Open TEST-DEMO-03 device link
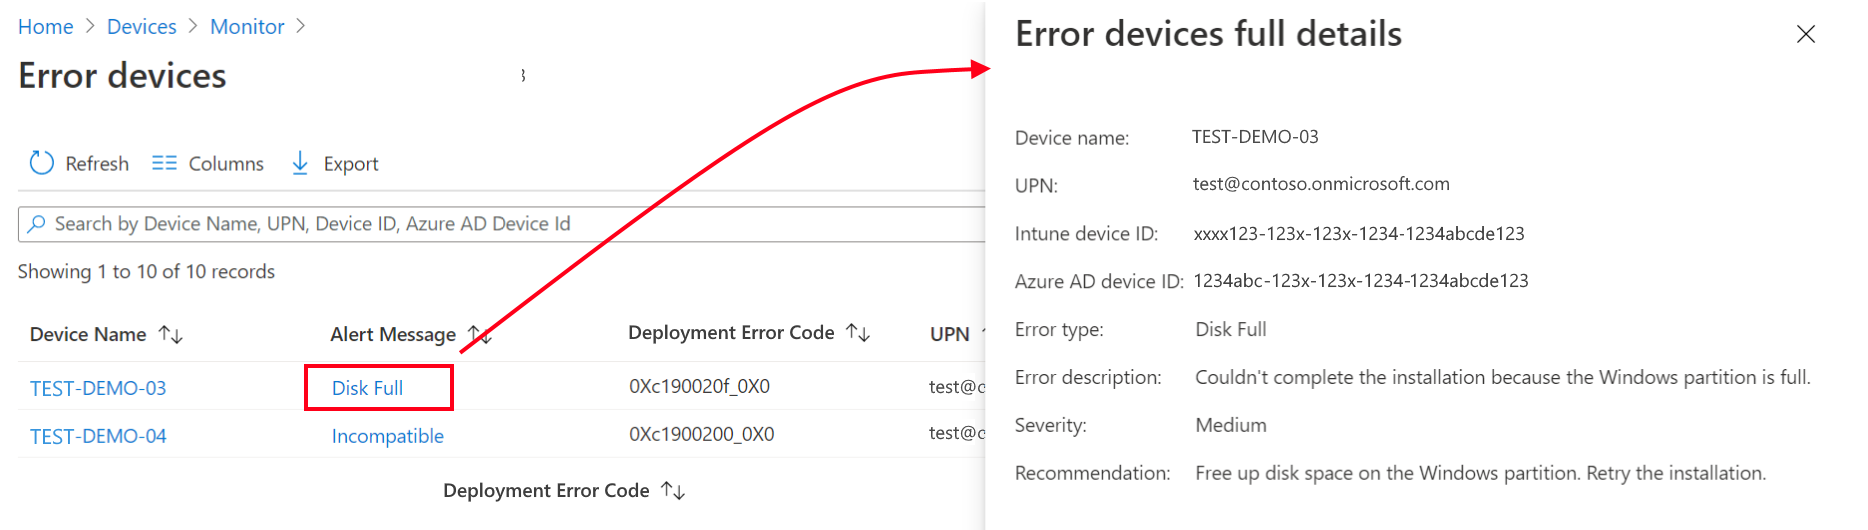The image size is (1868, 530). click(98, 388)
